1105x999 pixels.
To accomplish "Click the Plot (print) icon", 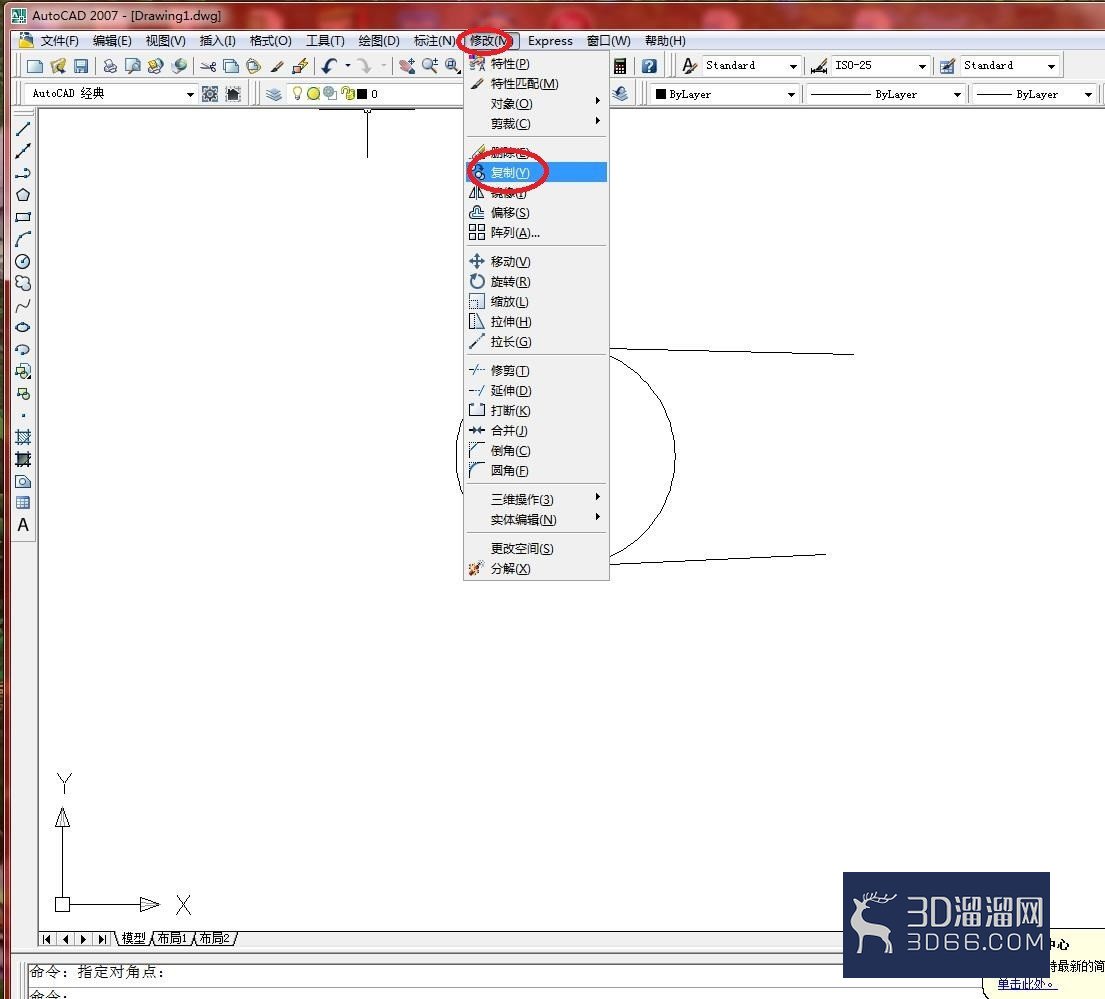I will tap(109, 66).
